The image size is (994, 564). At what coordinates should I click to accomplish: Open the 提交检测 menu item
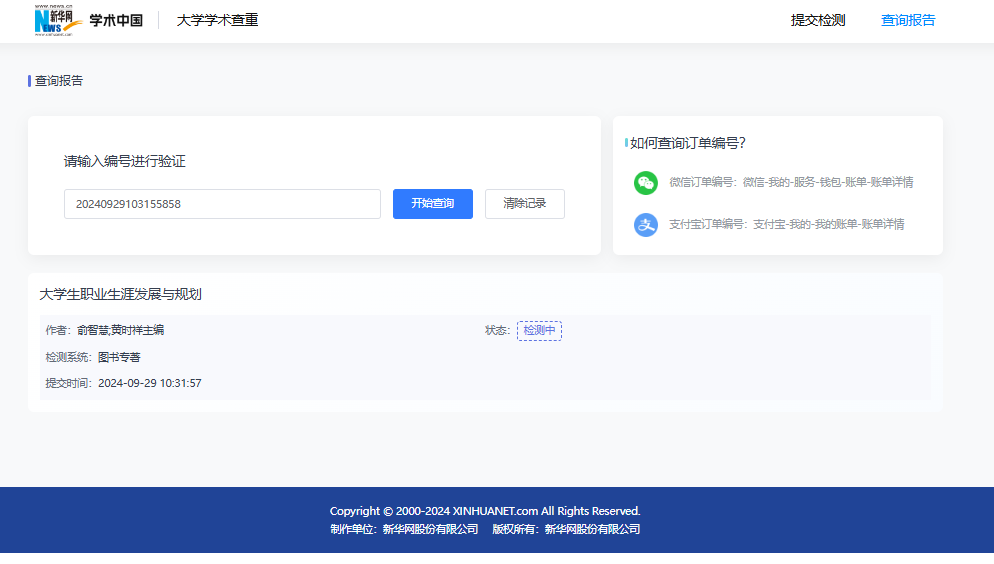tap(817, 20)
